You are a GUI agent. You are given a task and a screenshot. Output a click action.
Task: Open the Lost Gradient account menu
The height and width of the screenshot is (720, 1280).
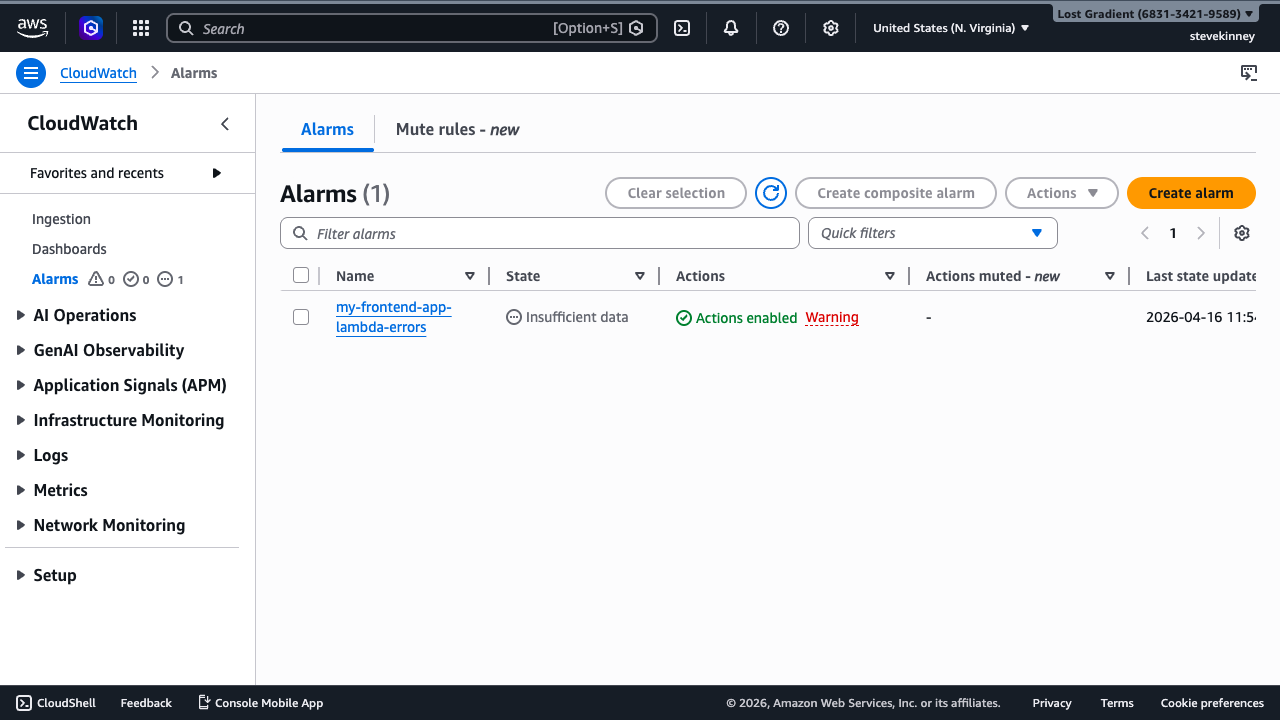1155,14
